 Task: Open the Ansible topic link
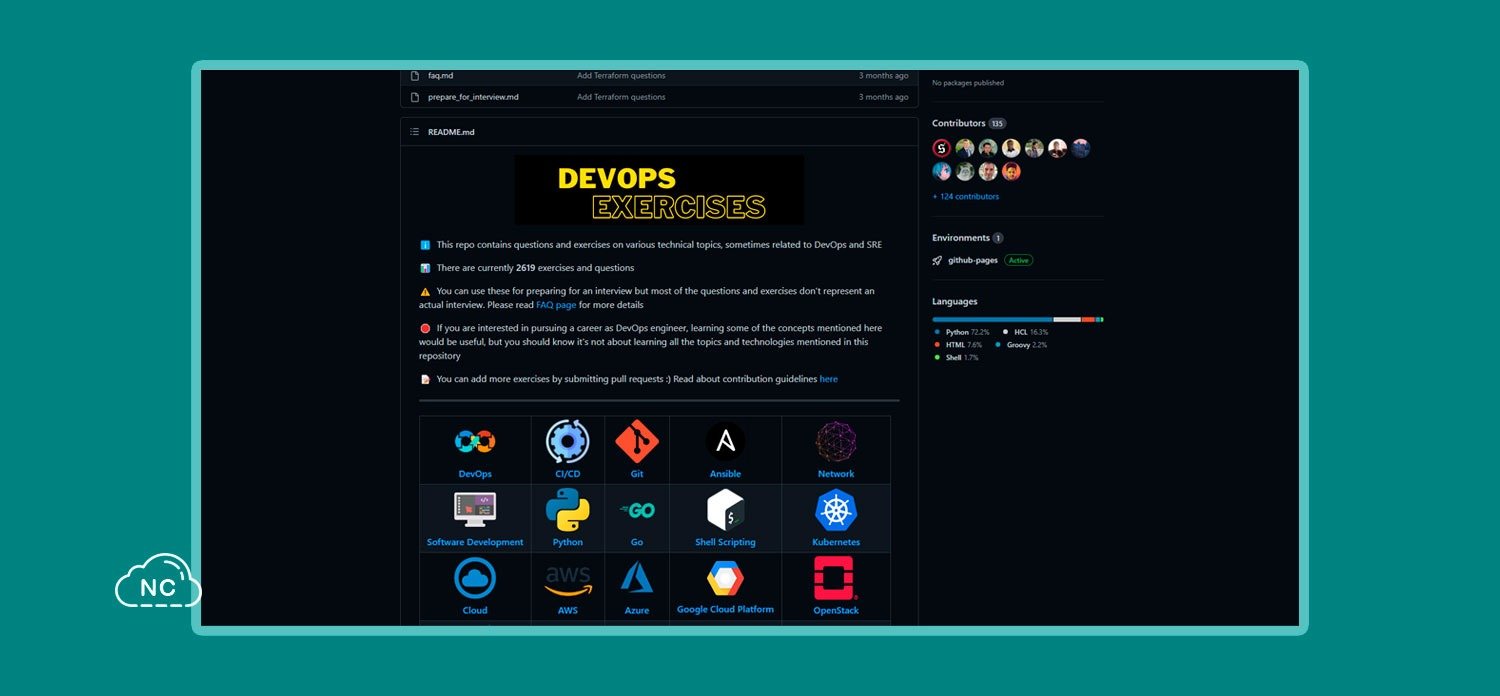tap(725, 474)
